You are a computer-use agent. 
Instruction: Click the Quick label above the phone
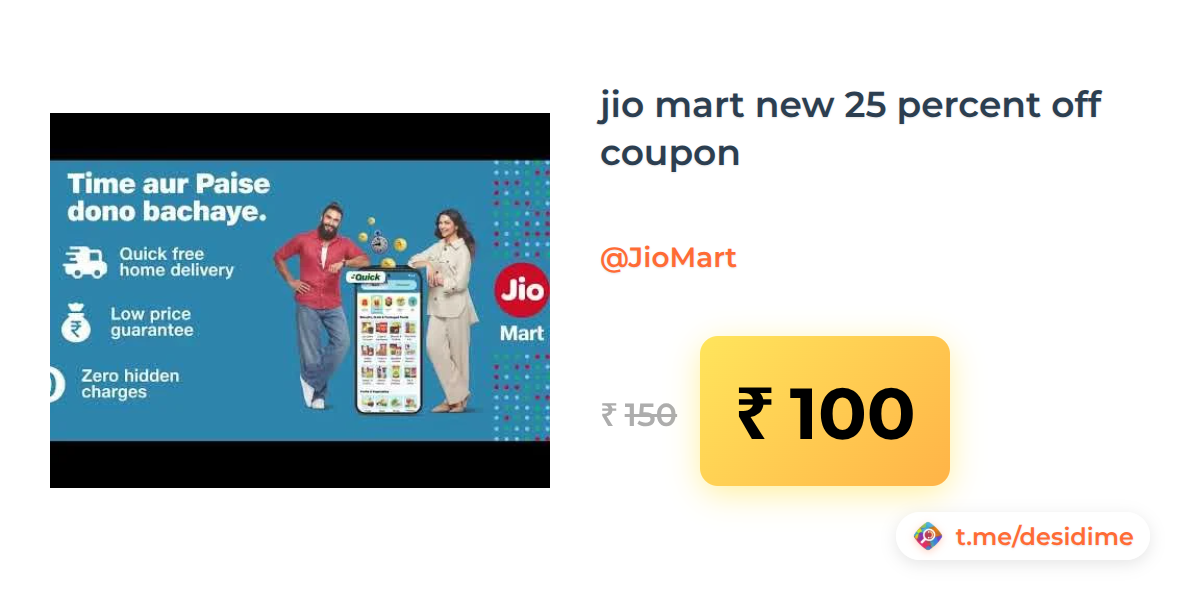coord(366,276)
